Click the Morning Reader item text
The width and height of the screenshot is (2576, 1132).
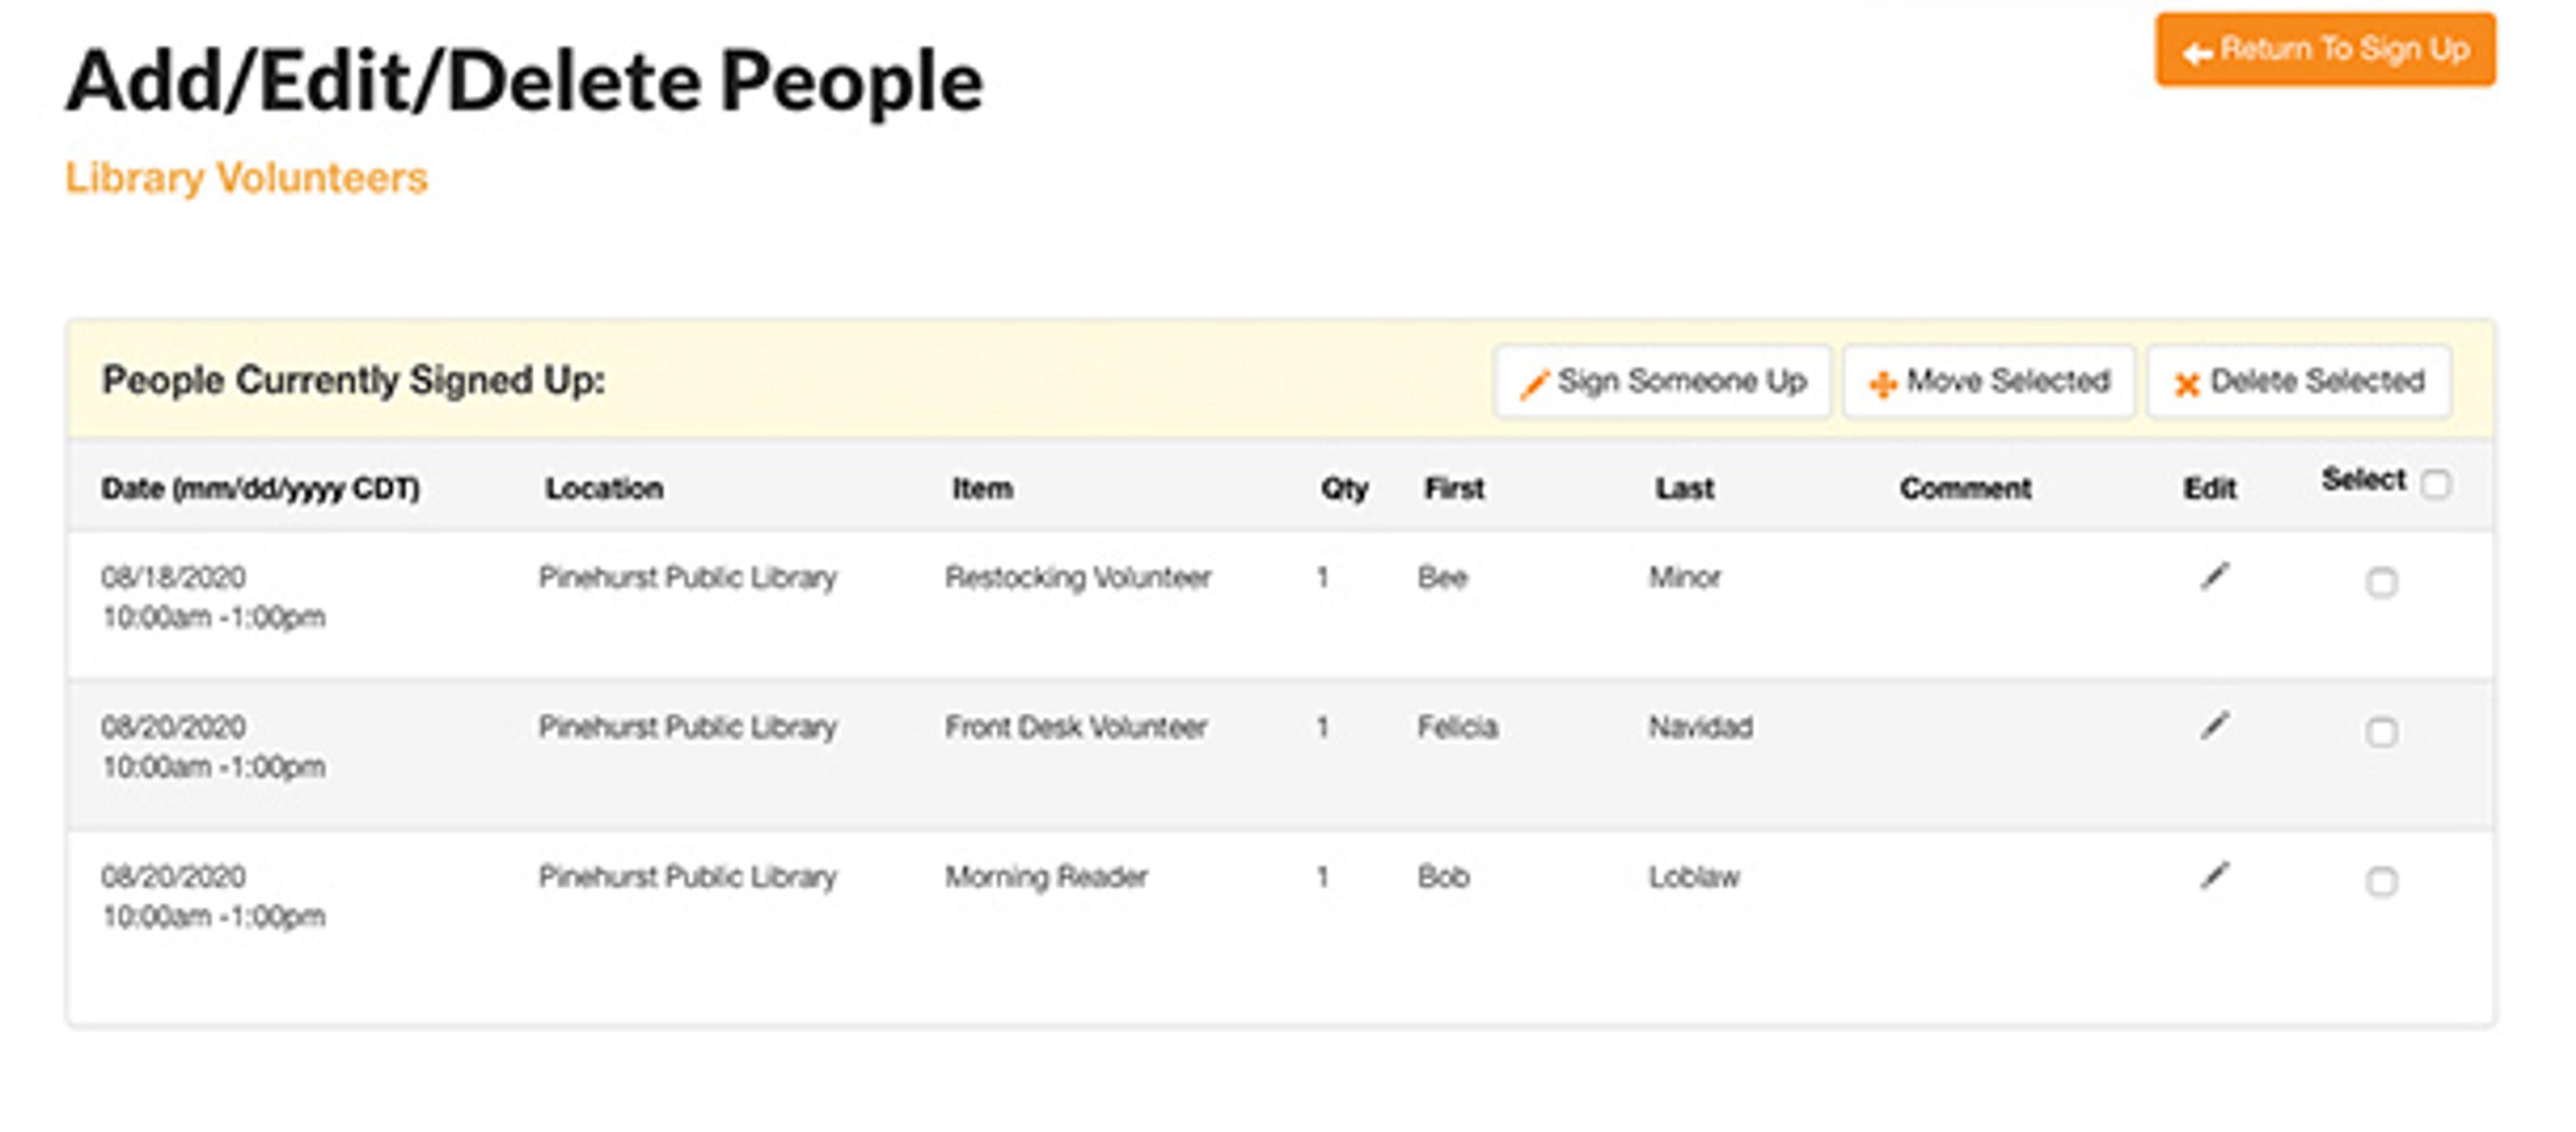tap(1046, 877)
